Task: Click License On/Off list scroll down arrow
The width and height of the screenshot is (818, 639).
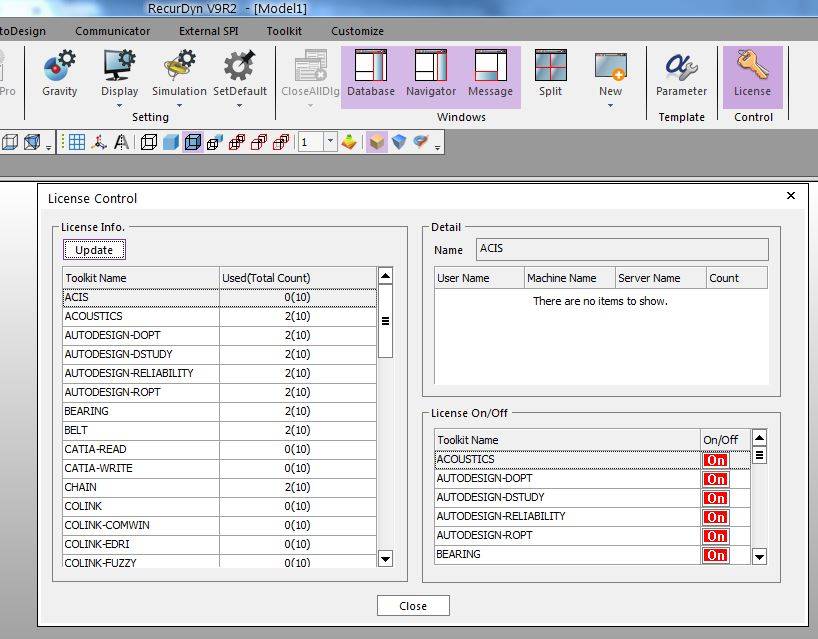Action: [760, 557]
